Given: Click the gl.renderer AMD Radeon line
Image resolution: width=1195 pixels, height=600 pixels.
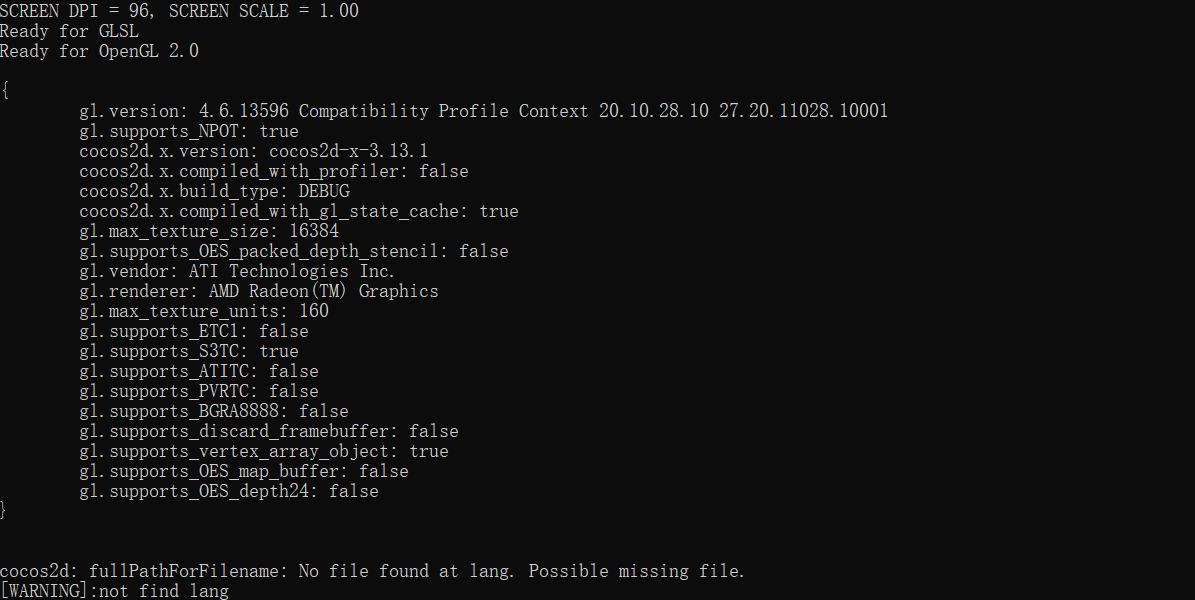Looking at the screenshot, I should tap(258, 291).
